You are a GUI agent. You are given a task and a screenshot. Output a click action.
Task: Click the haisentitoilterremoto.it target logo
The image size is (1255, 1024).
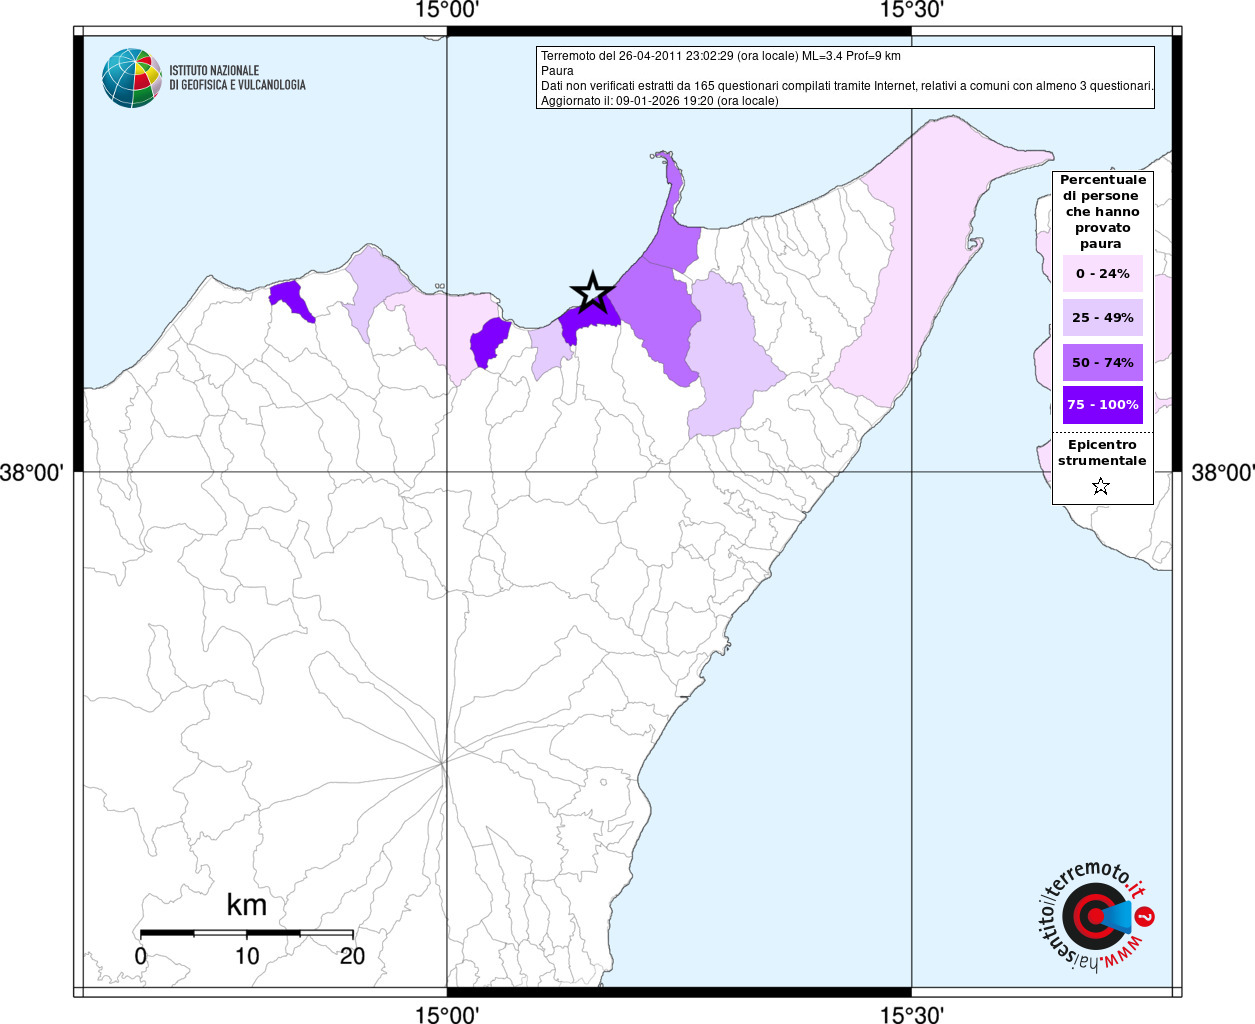1096,915
